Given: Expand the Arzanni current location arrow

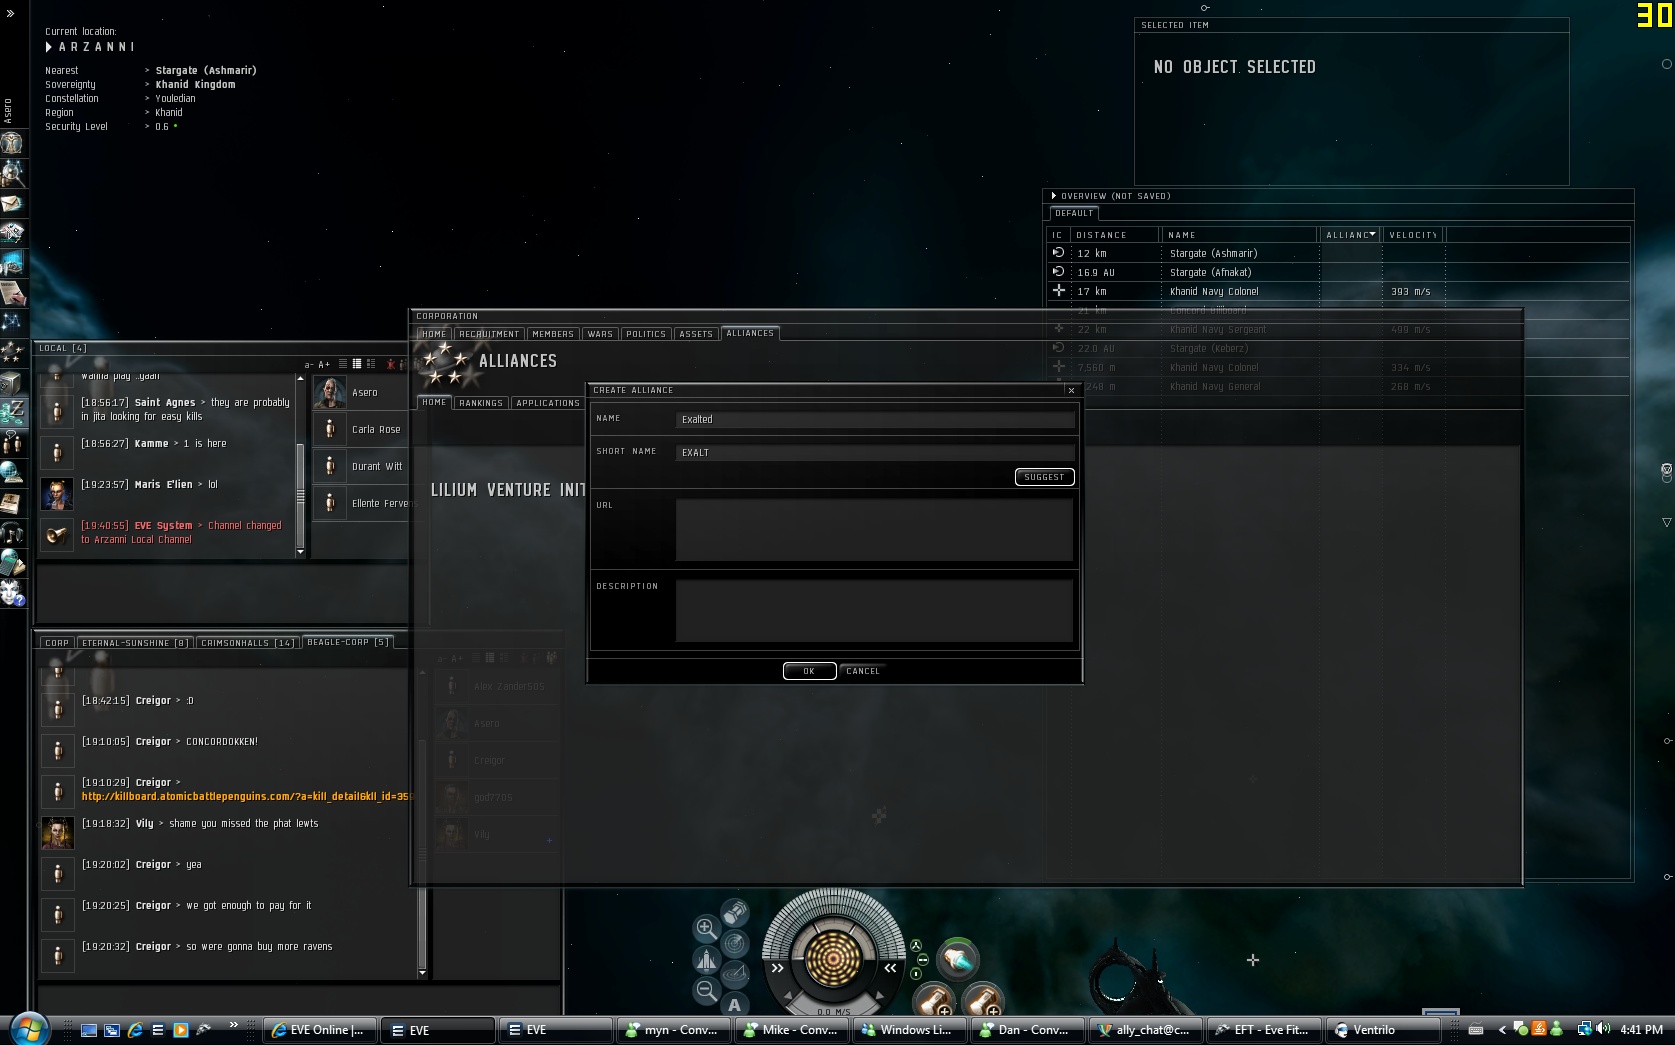Looking at the screenshot, I should (49, 47).
